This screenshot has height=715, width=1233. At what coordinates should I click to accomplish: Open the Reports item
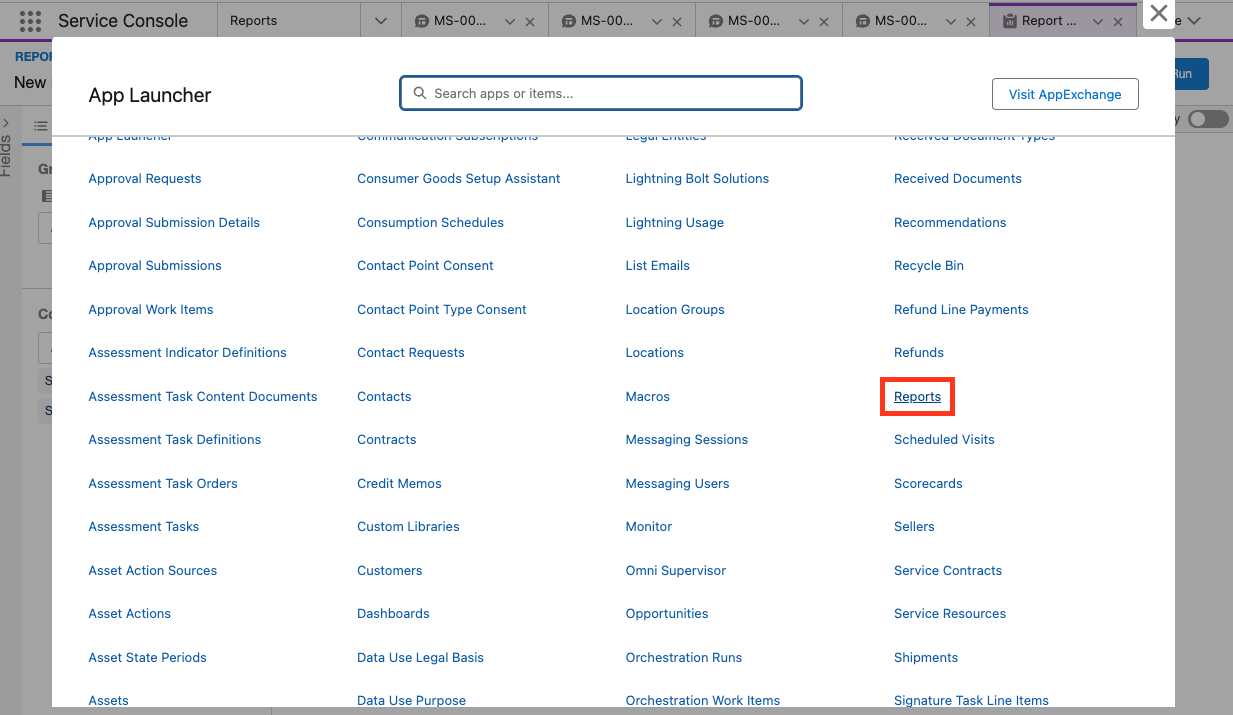(918, 397)
